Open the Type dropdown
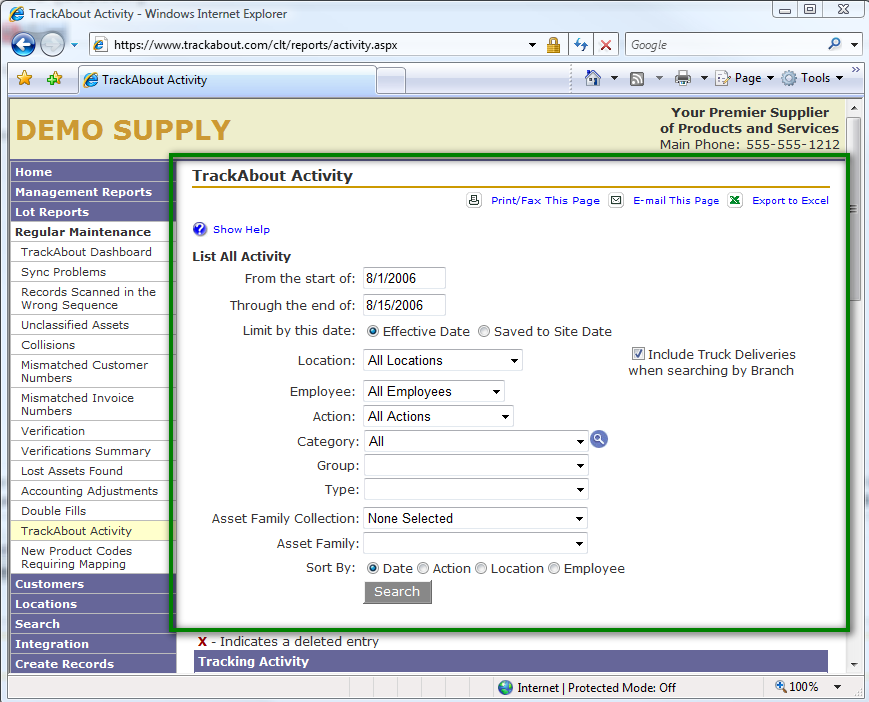This screenshot has width=869, height=702. coord(476,489)
